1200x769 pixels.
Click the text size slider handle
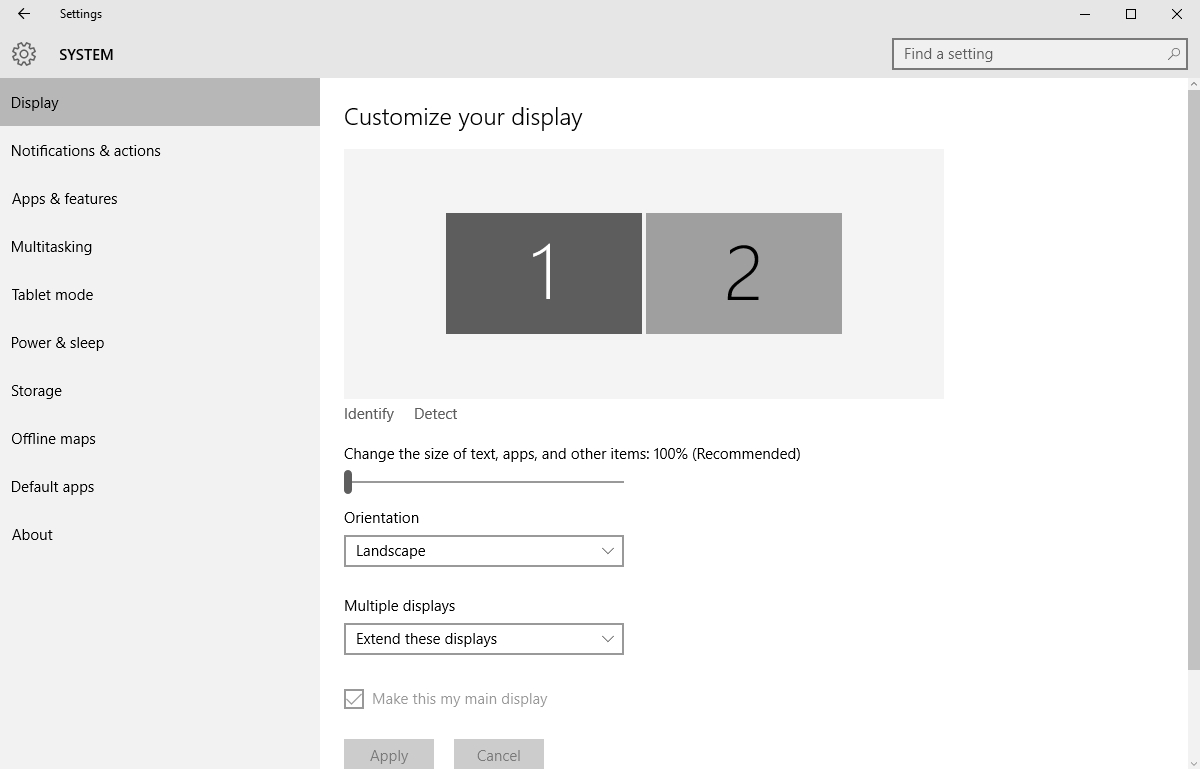tap(348, 482)
